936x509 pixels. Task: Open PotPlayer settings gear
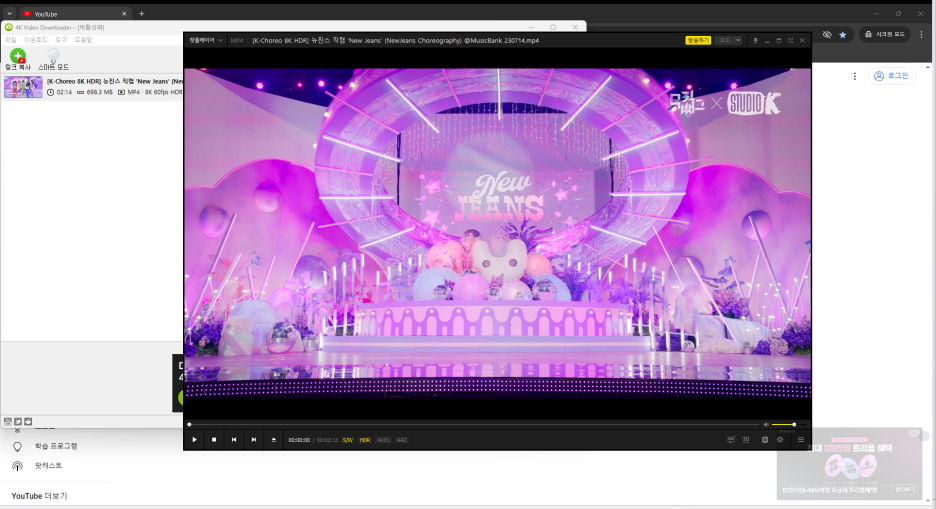point(780,440)
